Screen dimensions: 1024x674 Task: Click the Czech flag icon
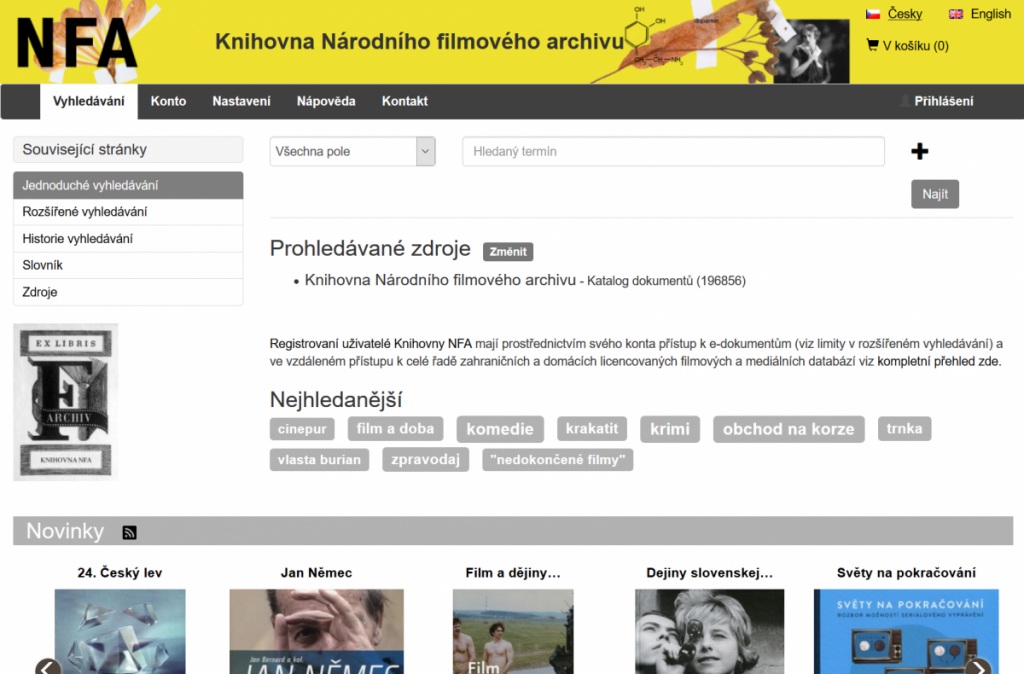[x=872, y=14]
